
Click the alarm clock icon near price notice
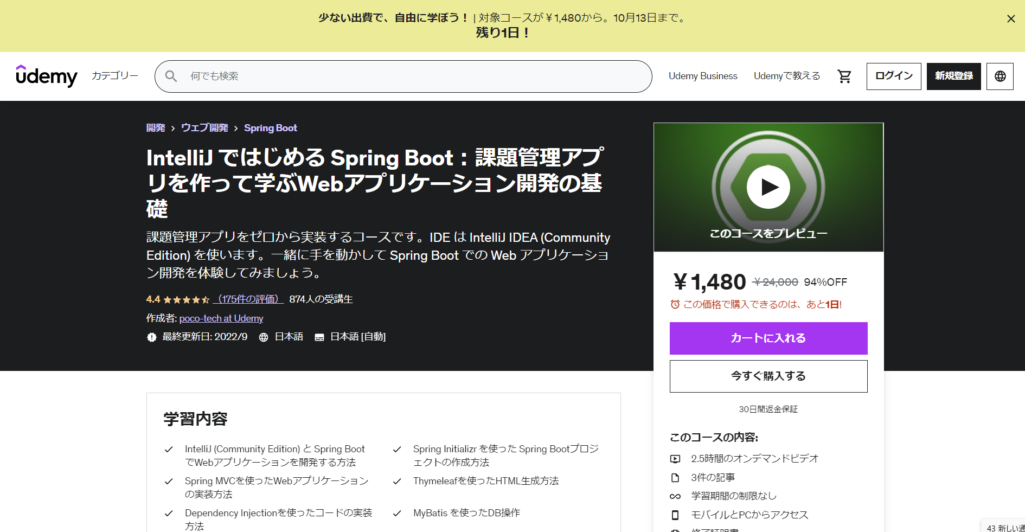(x=675, y=305)
